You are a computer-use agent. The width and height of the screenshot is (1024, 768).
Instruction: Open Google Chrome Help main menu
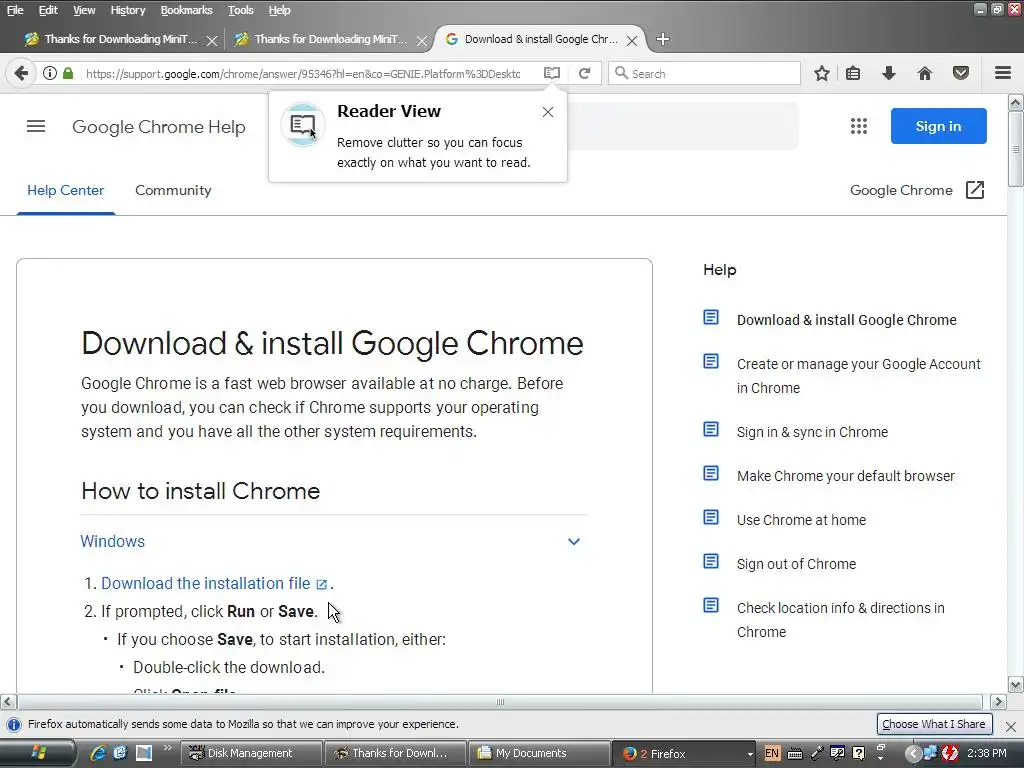click(36, 126)
